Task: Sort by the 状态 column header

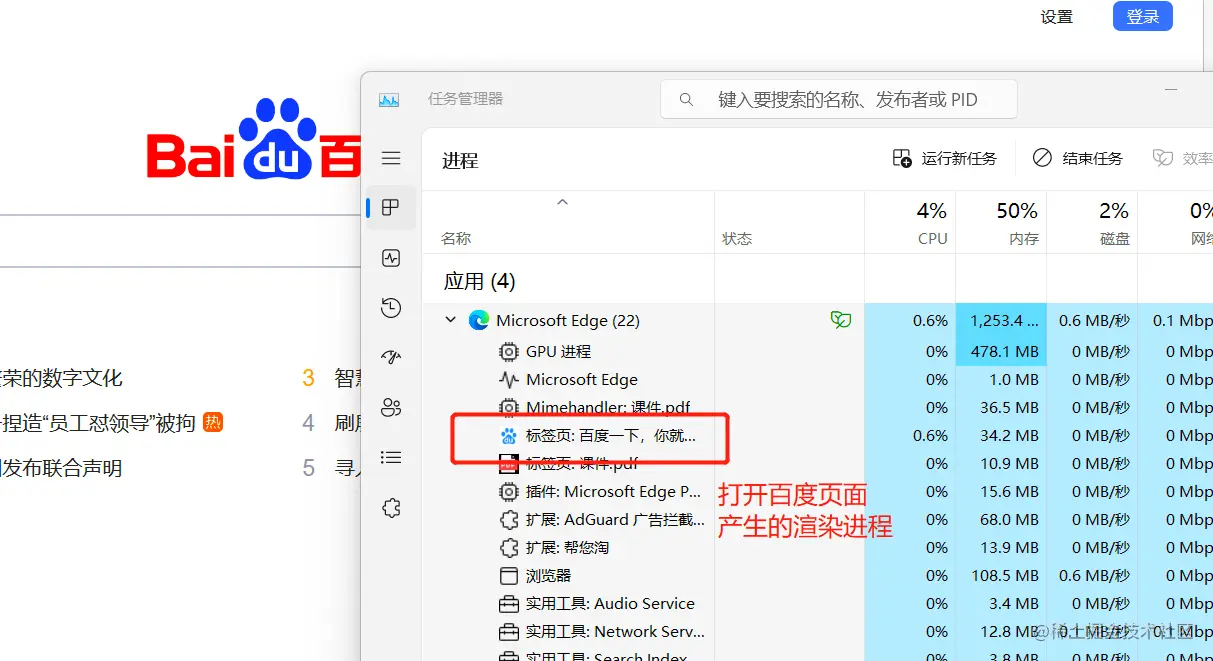Action: [x=737, y=238]
